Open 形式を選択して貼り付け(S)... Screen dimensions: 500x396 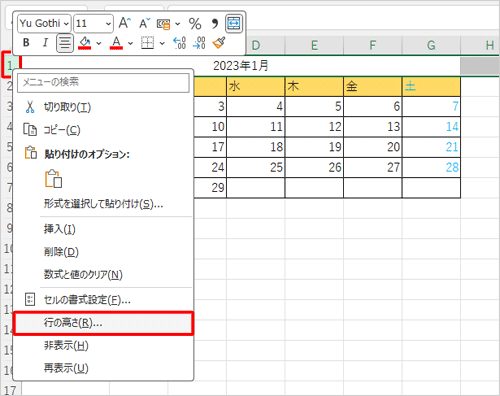(103, 204)
